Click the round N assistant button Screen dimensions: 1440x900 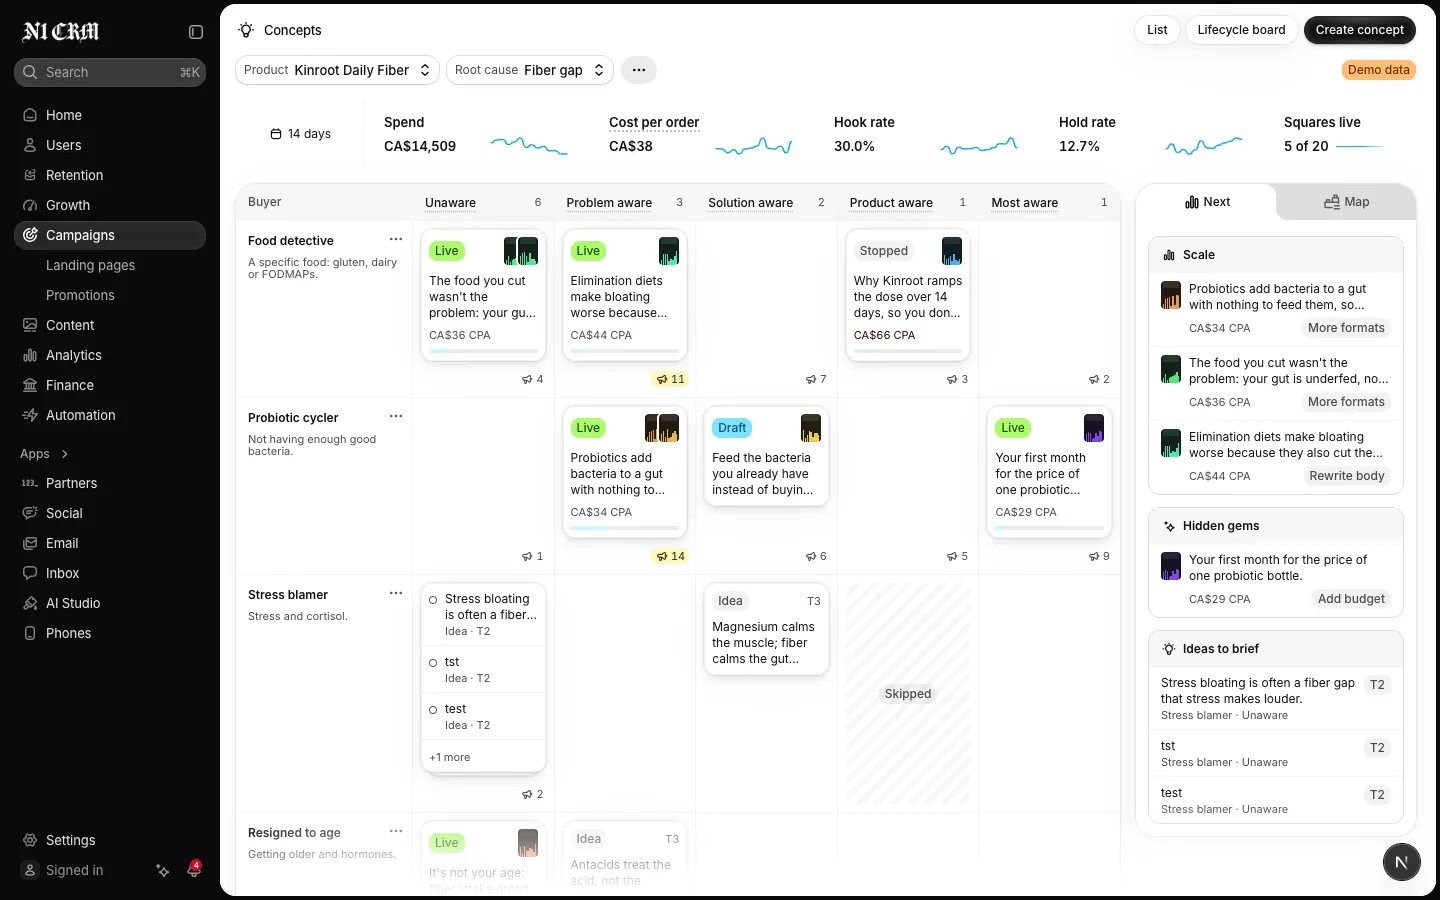pyautogui.click(x=1402, y=862)
